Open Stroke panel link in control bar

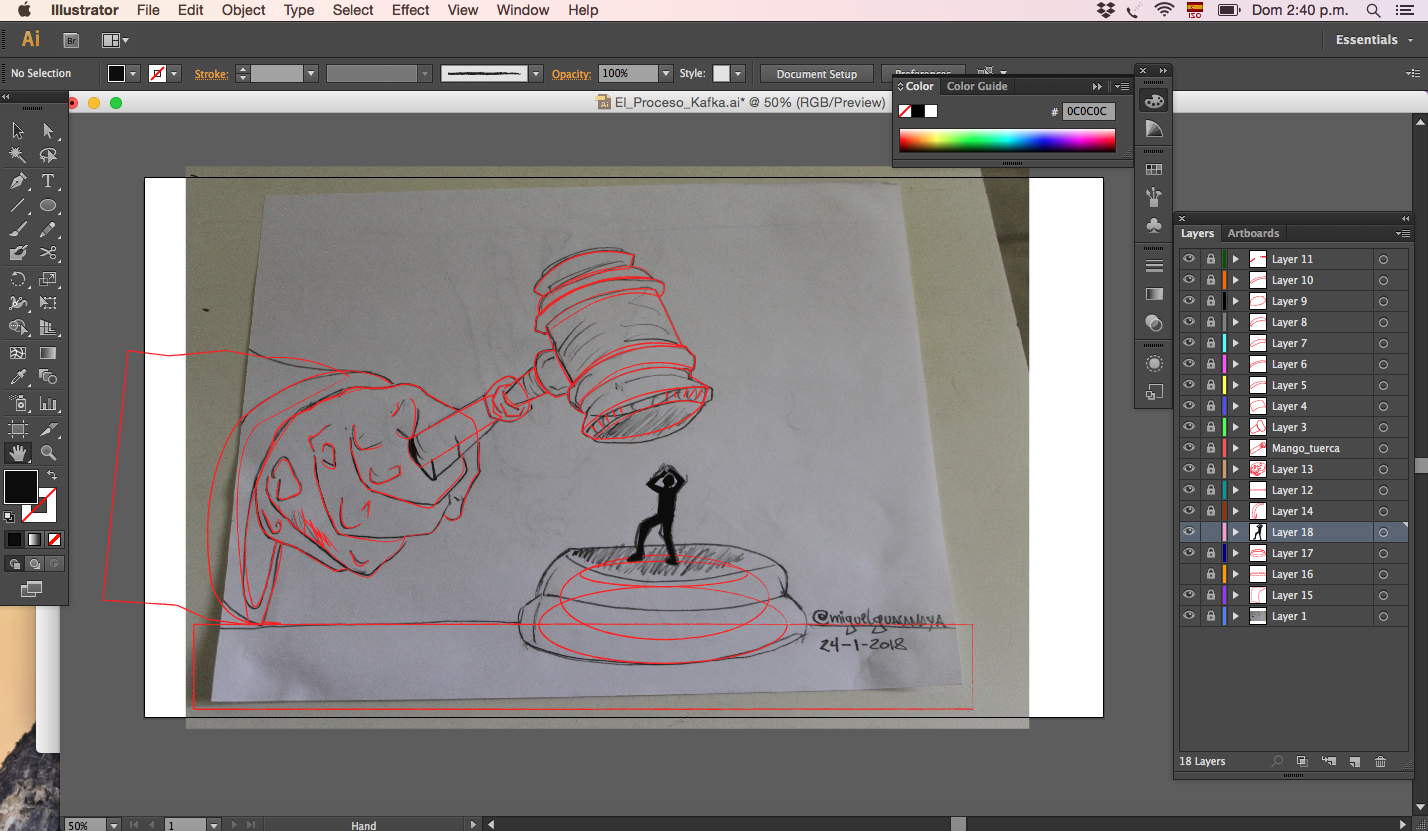pyautogui.click(x=211, y=74)
